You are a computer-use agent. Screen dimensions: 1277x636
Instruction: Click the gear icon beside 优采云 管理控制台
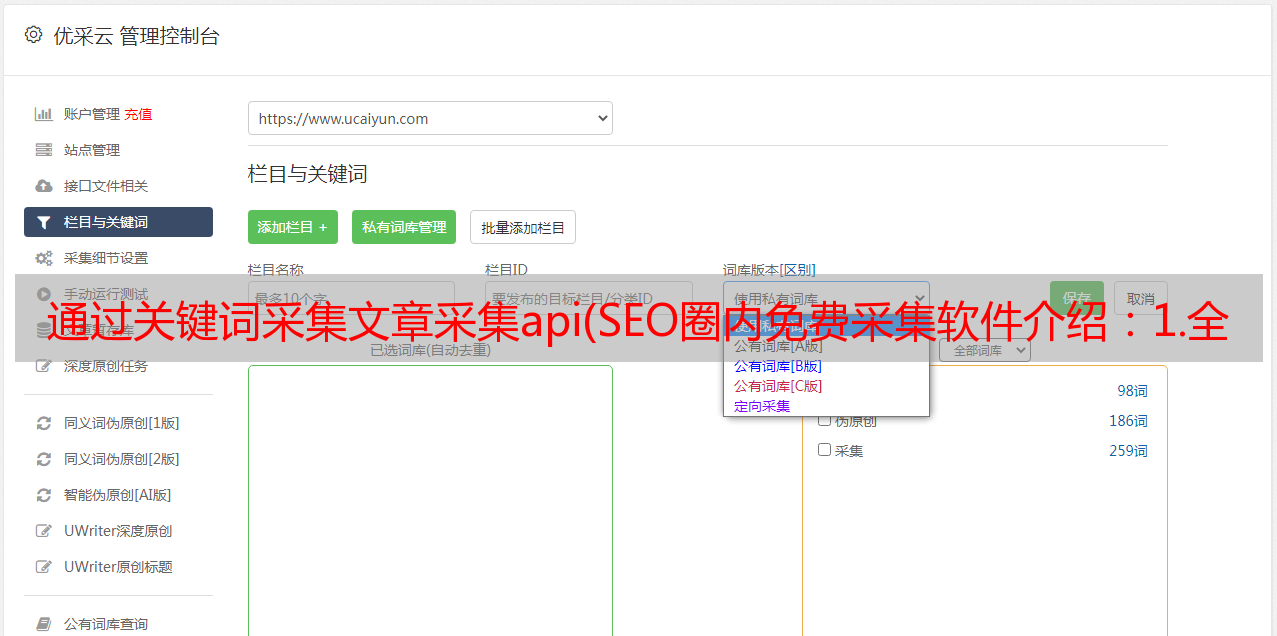click(x=33, y=35)
